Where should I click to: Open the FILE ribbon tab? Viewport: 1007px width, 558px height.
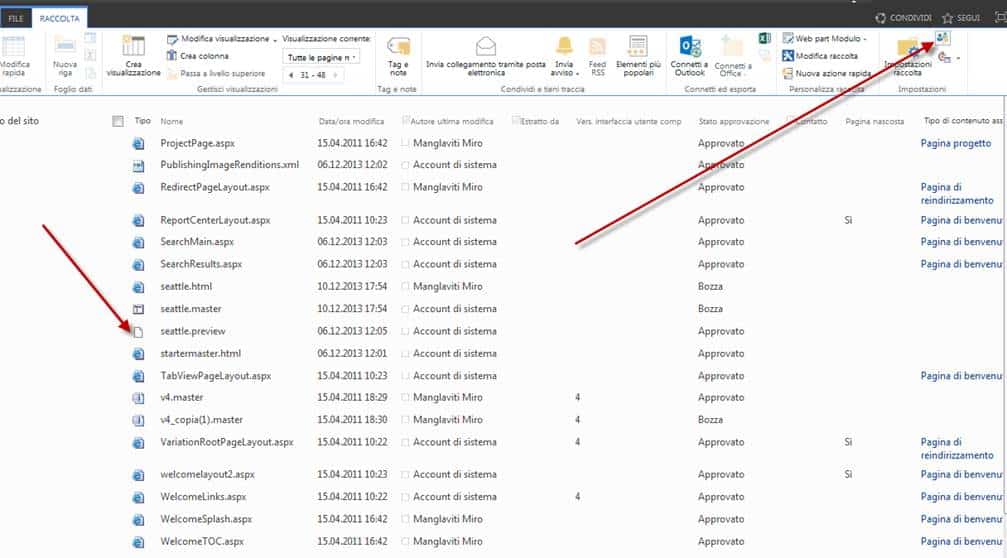click(x=15, y=18)
